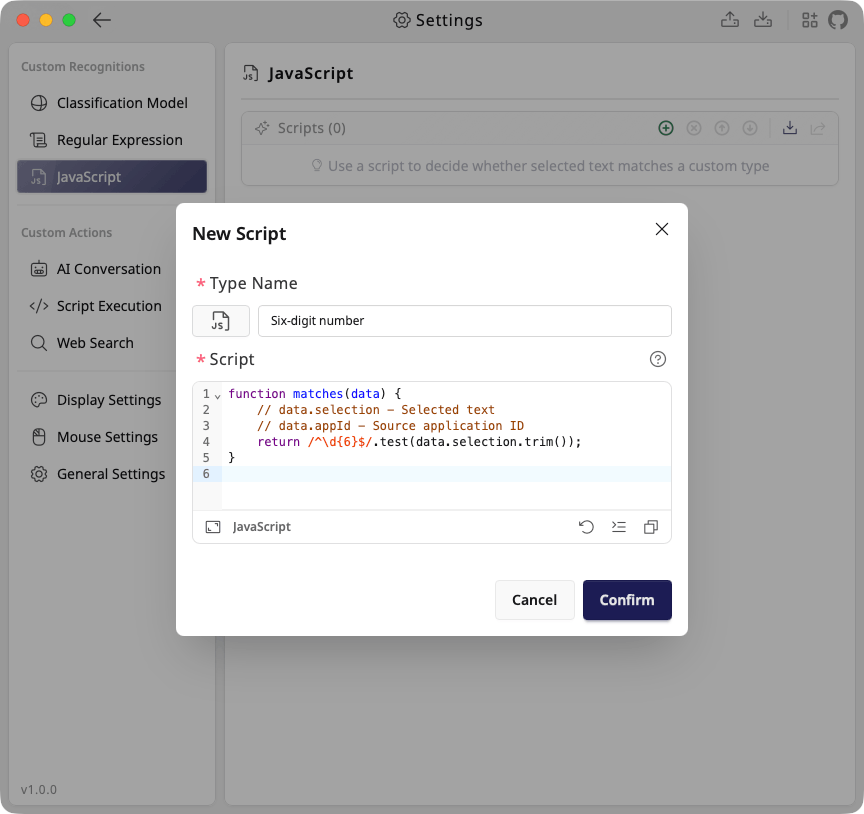Choose the JS type icon button
Screen dimensions: 864x814
click(221, 321)
